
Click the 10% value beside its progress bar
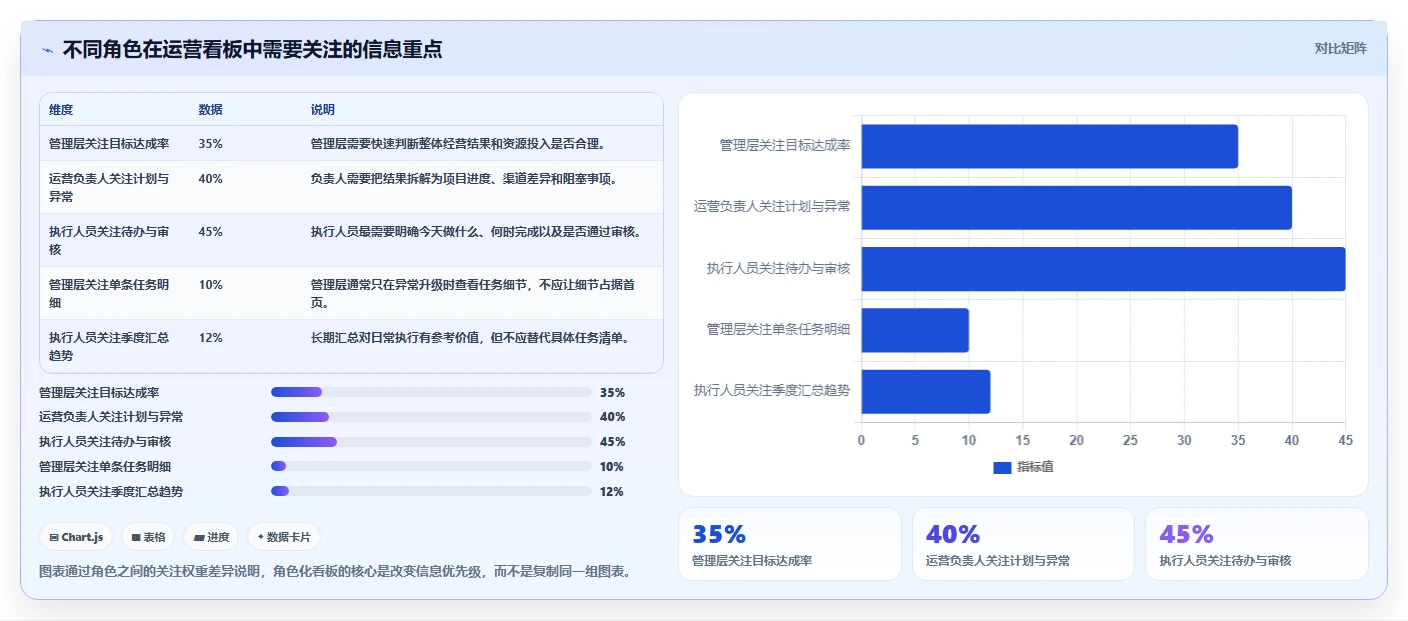pyautogui.click(x=612, y=466)
